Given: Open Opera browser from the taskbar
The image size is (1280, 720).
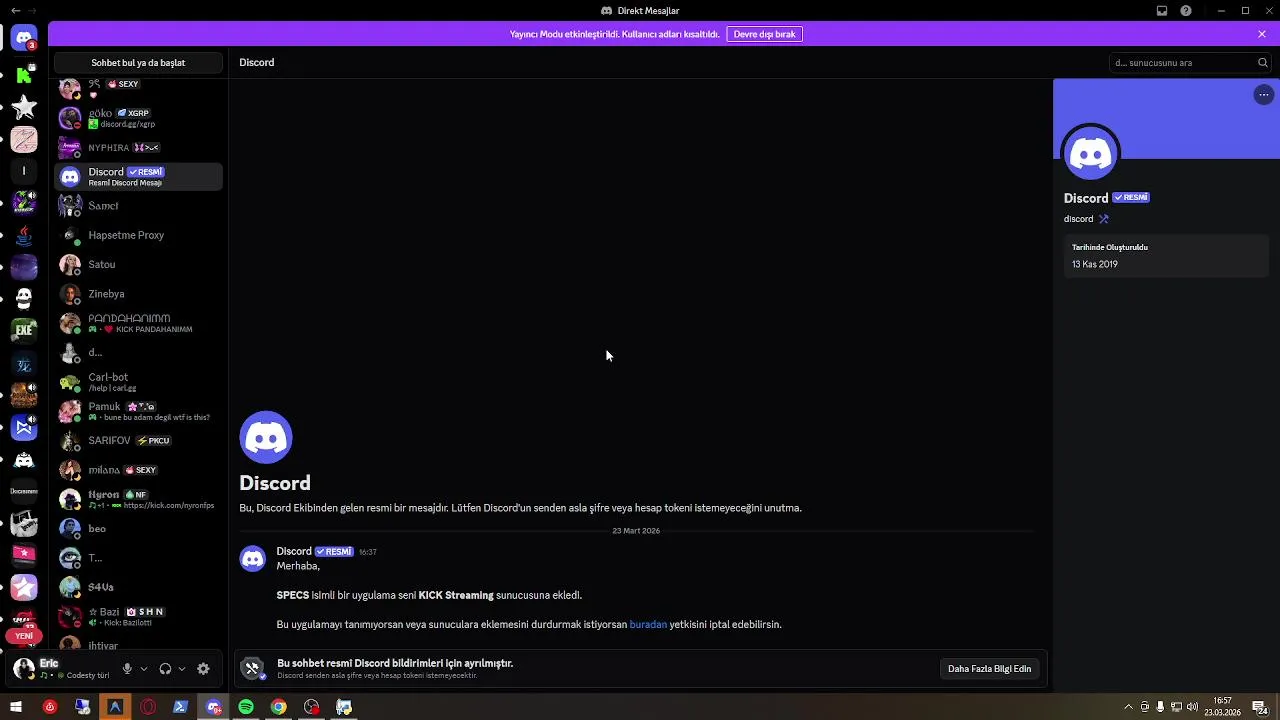Looking at the screenshot, I should [148, 707].
